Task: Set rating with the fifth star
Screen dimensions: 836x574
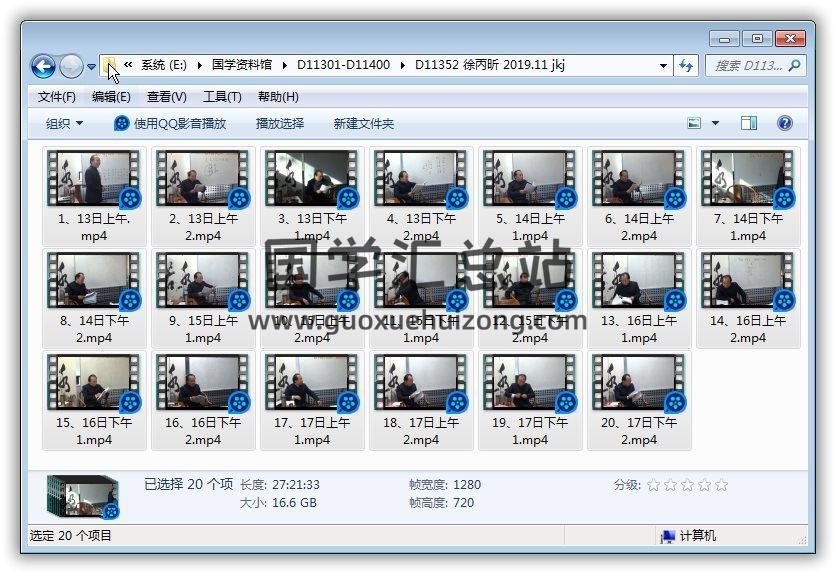Action: coord(721,485)
